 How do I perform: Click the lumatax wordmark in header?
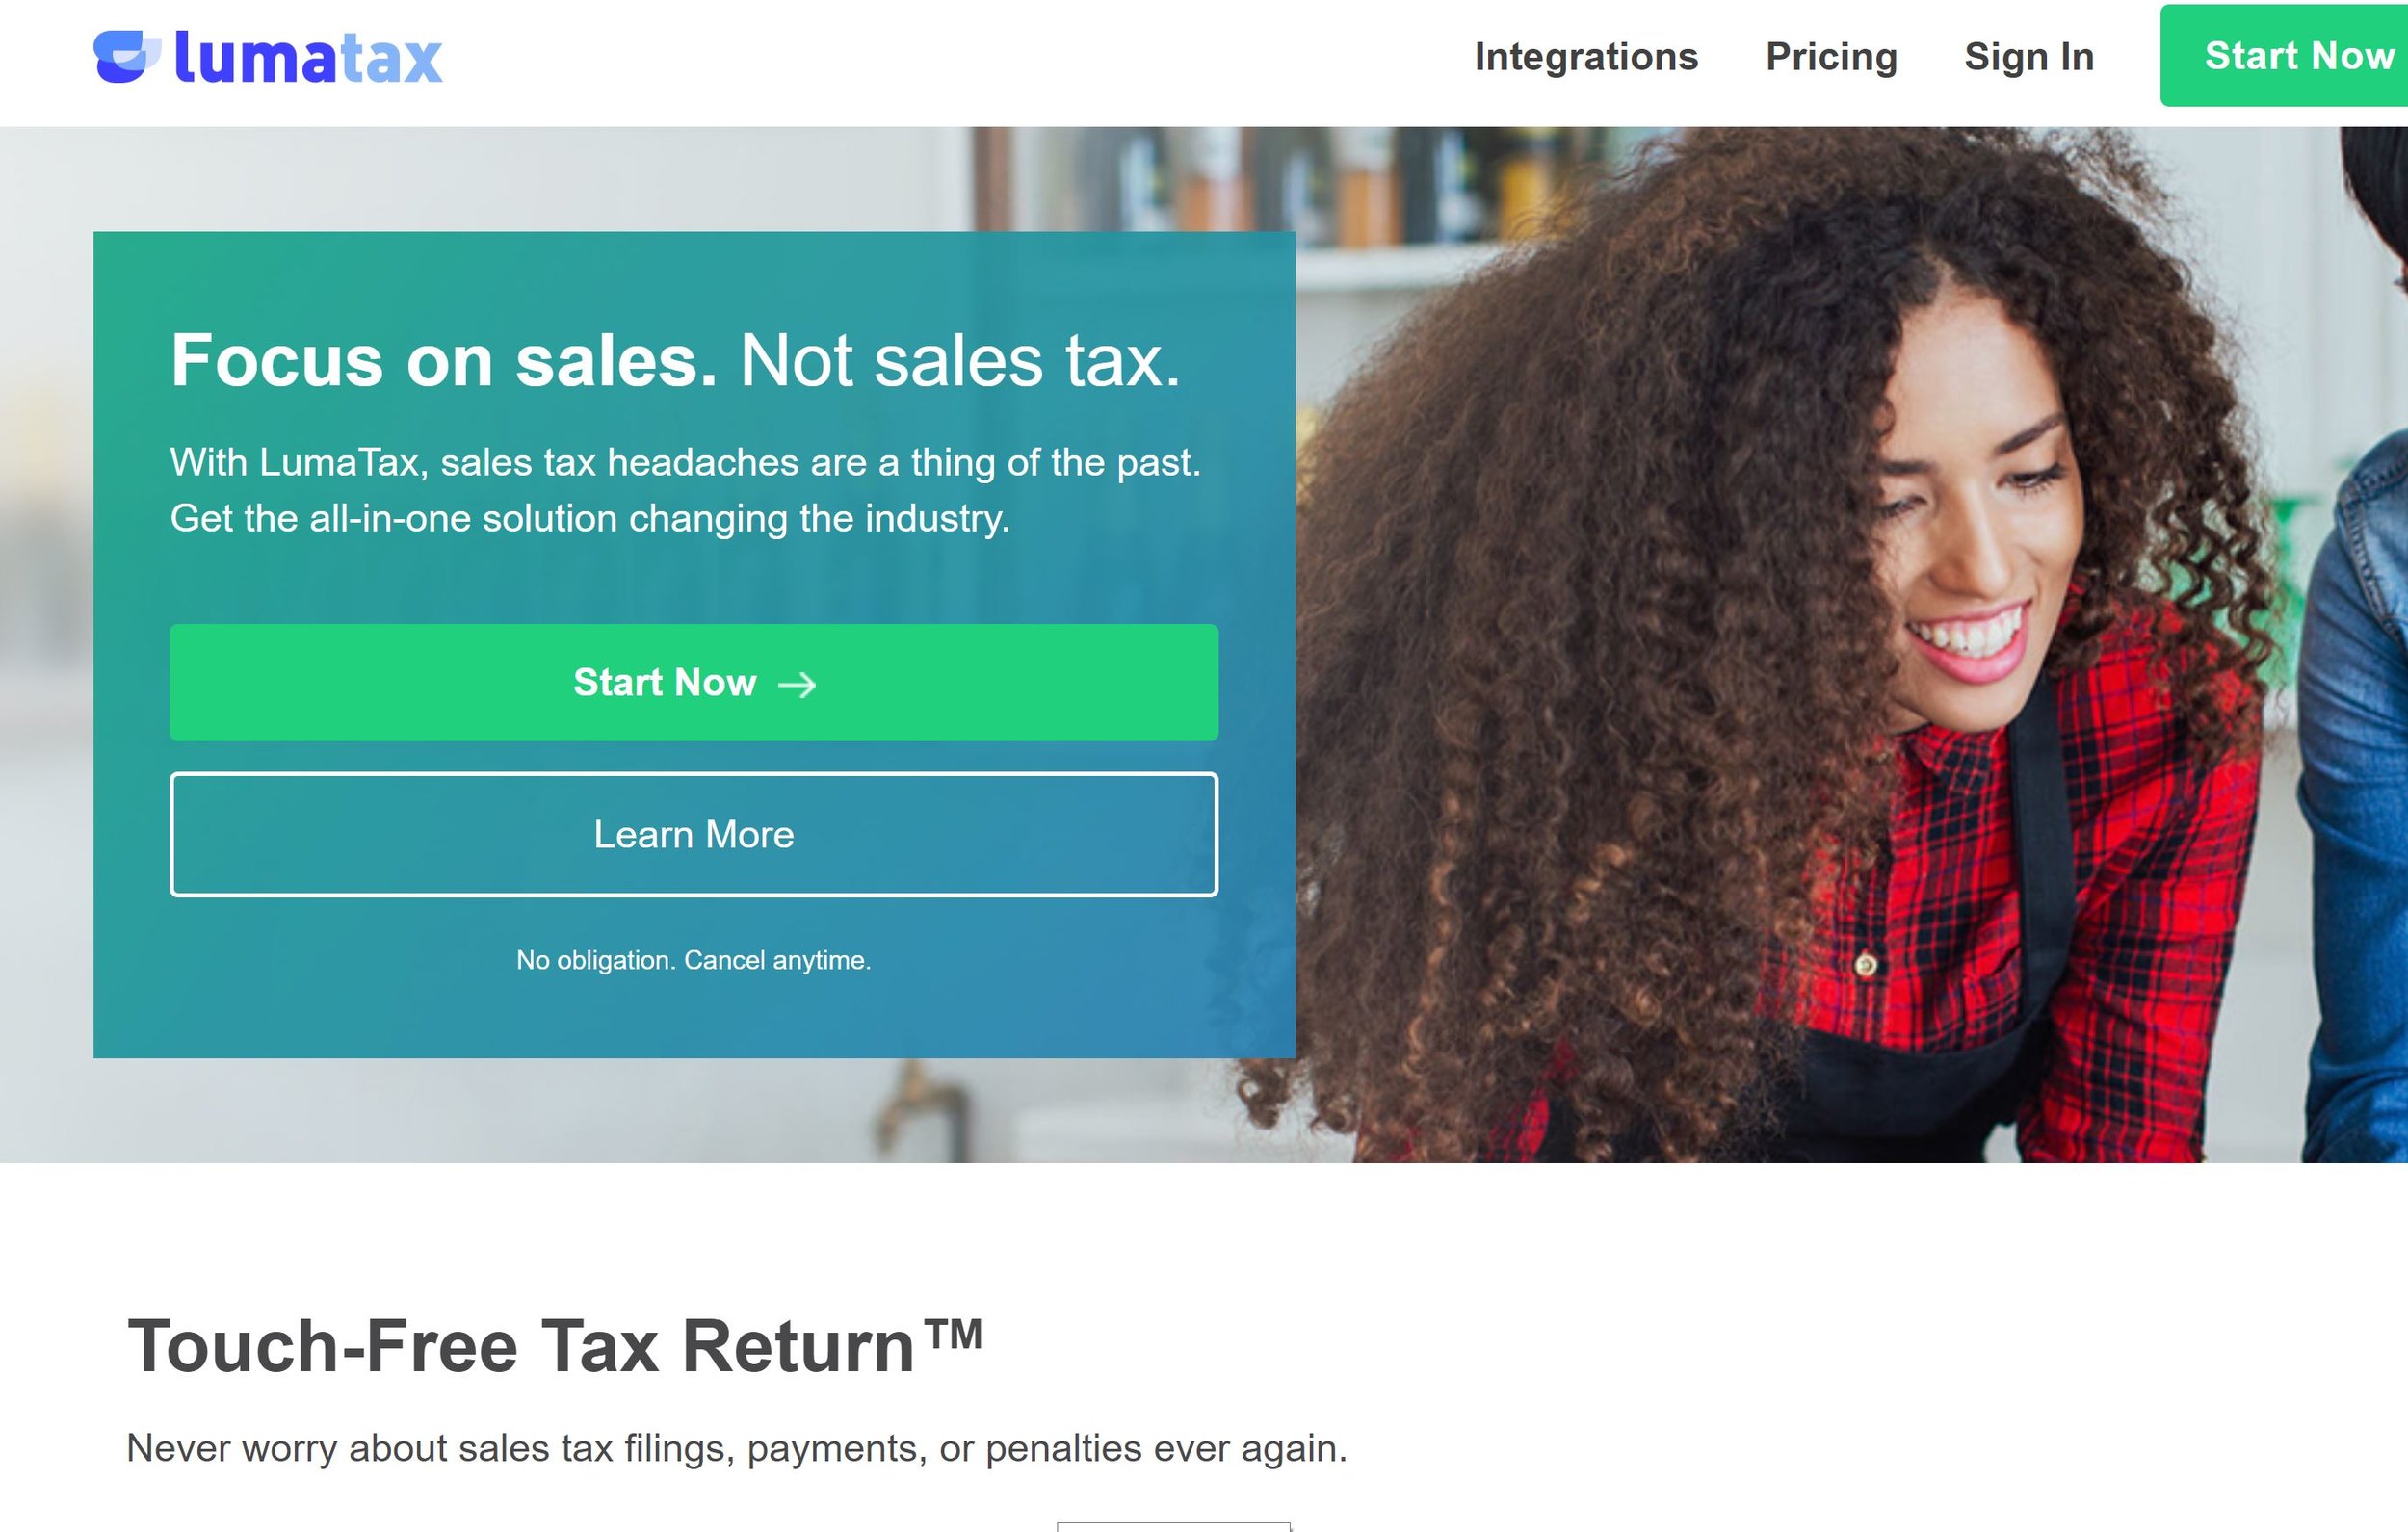tap(308, 57)
